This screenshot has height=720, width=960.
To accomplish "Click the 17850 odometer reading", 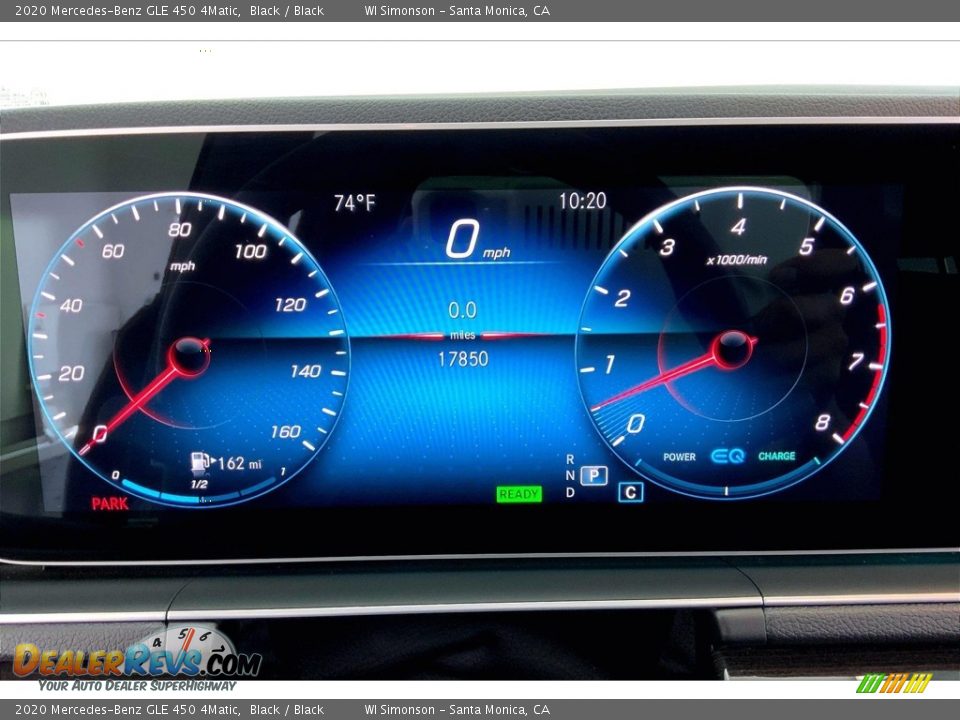I will pyautogui.click(x=463, y=359).
